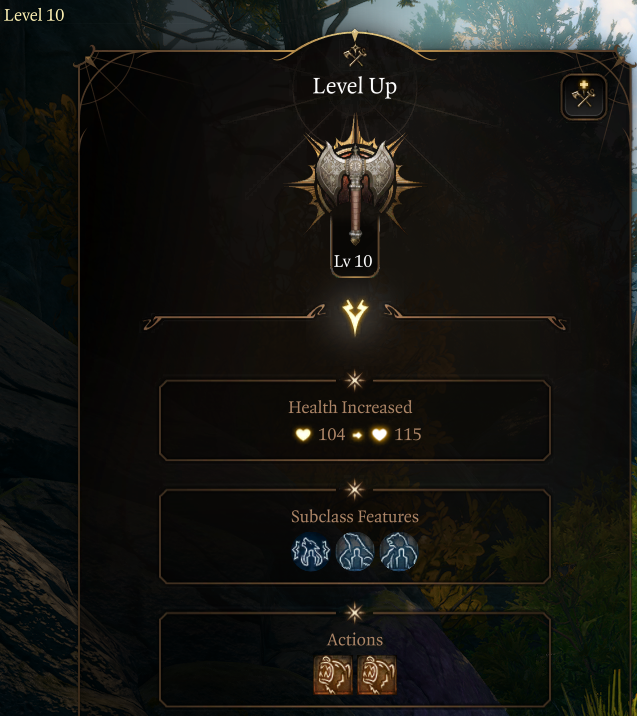The image size is (637, 716).
Task: Click the add multiclass button with plus sign
Action: [584, 97]
